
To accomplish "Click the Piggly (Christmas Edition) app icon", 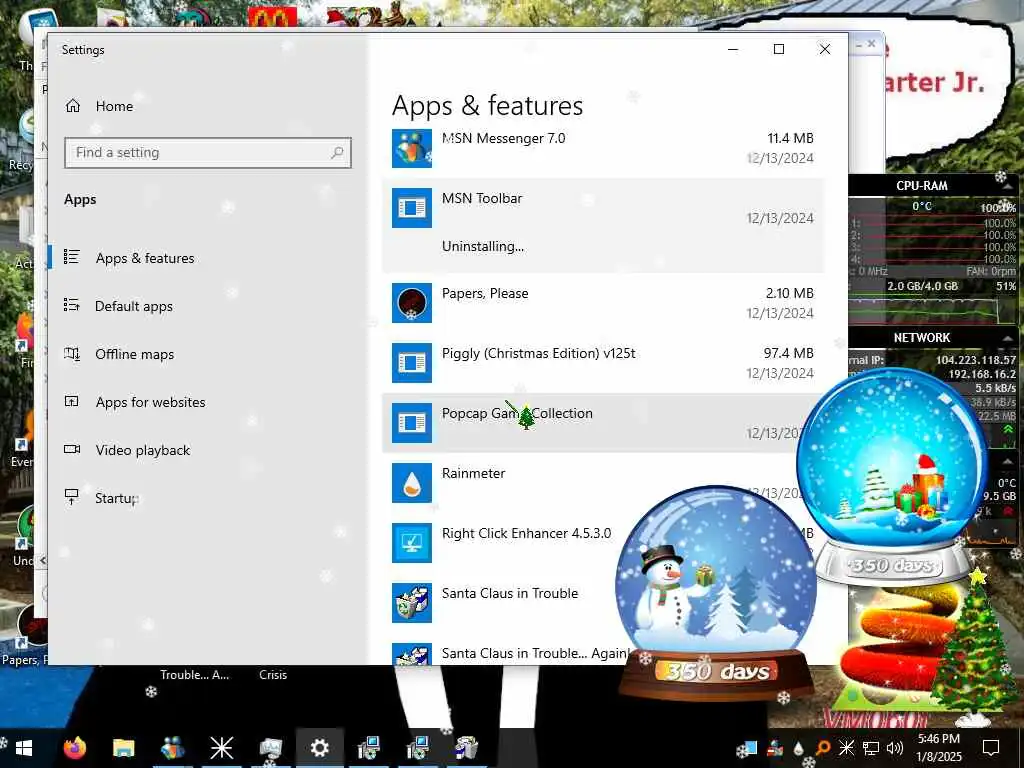I will click(x=411, y=362).
